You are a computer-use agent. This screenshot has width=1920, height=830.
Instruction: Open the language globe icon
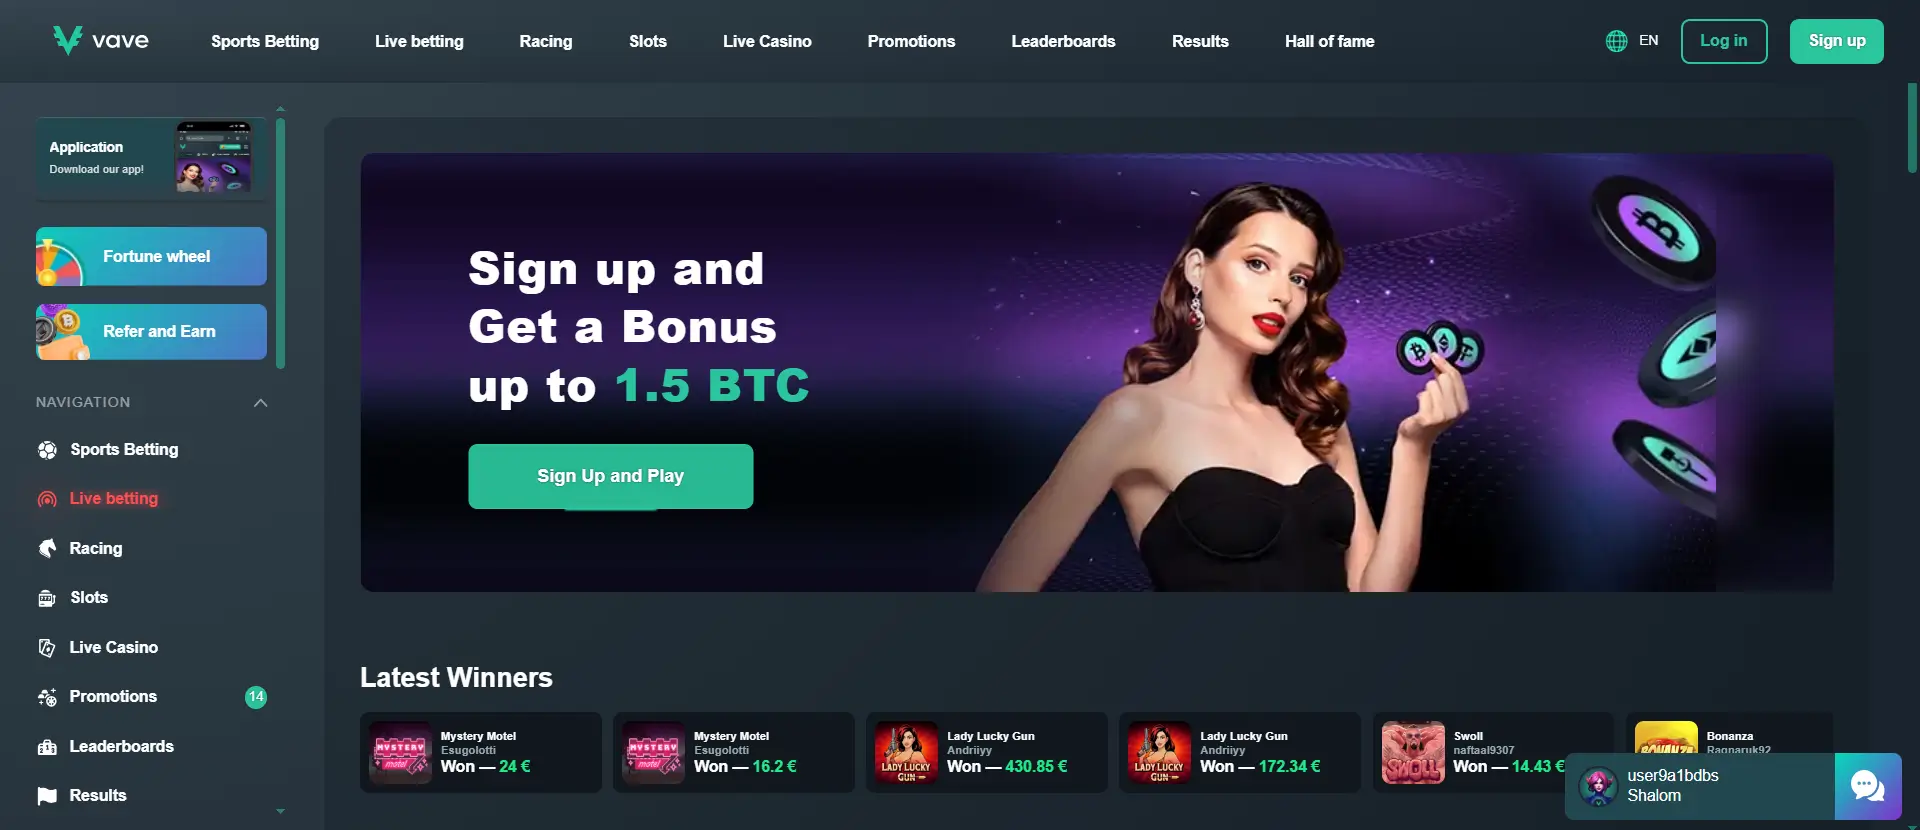pos(1616,41)
